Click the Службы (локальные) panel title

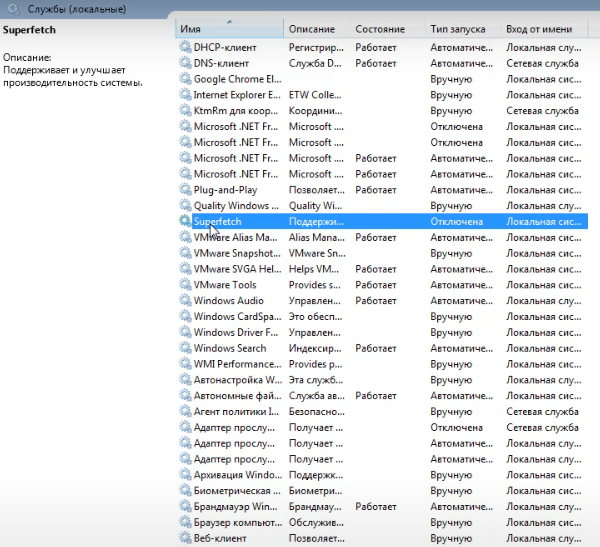77,9
